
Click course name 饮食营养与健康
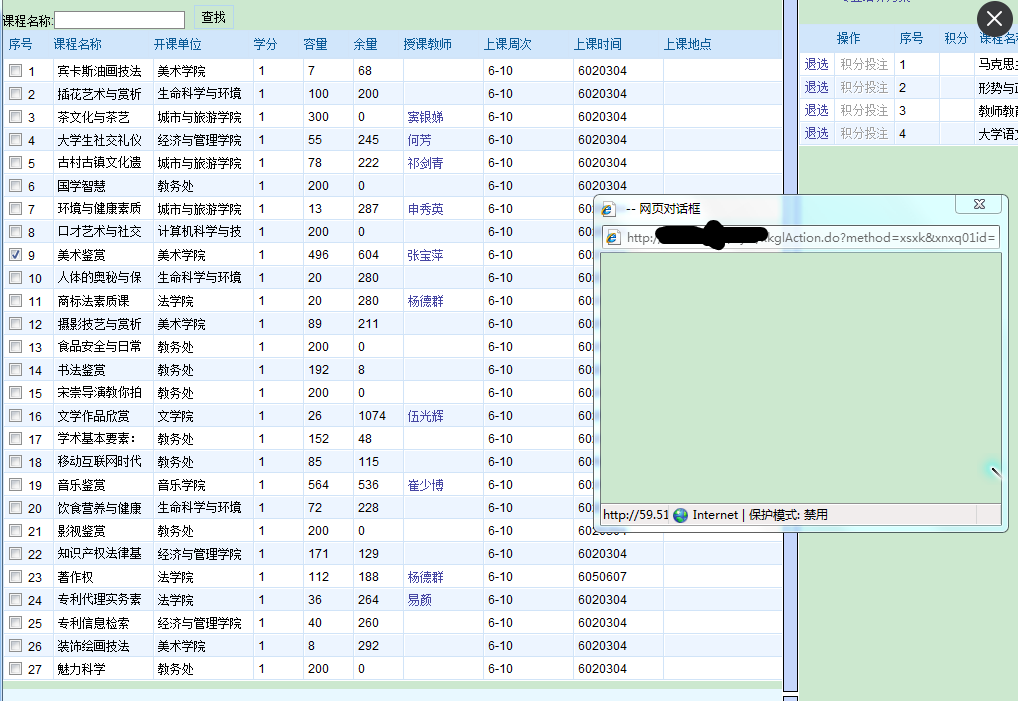point(99,508)
